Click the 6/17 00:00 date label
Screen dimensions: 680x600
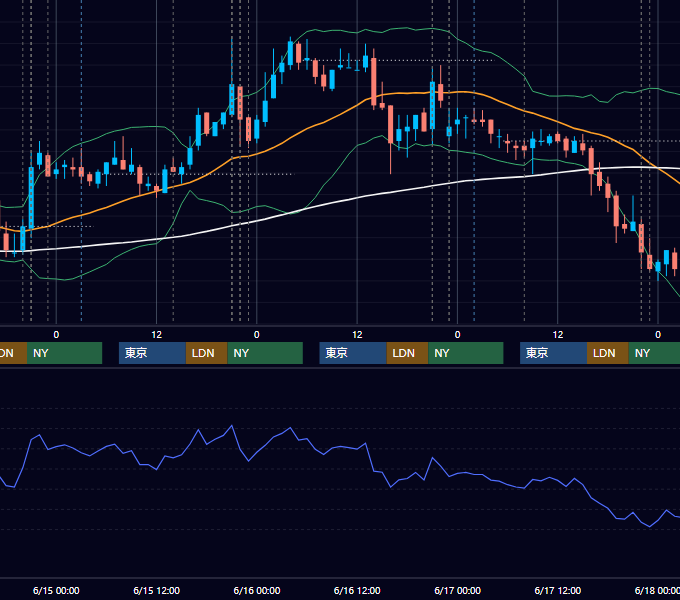tap(458, 590)
